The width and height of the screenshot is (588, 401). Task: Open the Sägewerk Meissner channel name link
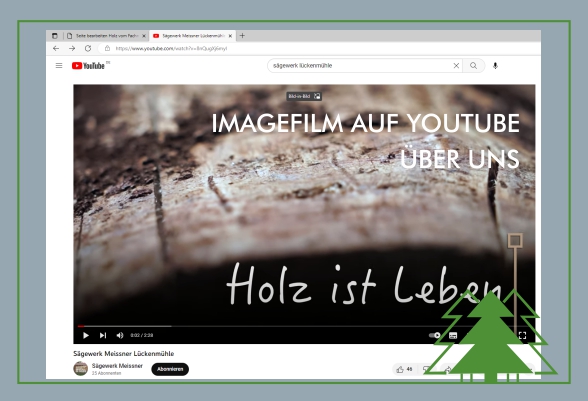(x=117, y=366)
